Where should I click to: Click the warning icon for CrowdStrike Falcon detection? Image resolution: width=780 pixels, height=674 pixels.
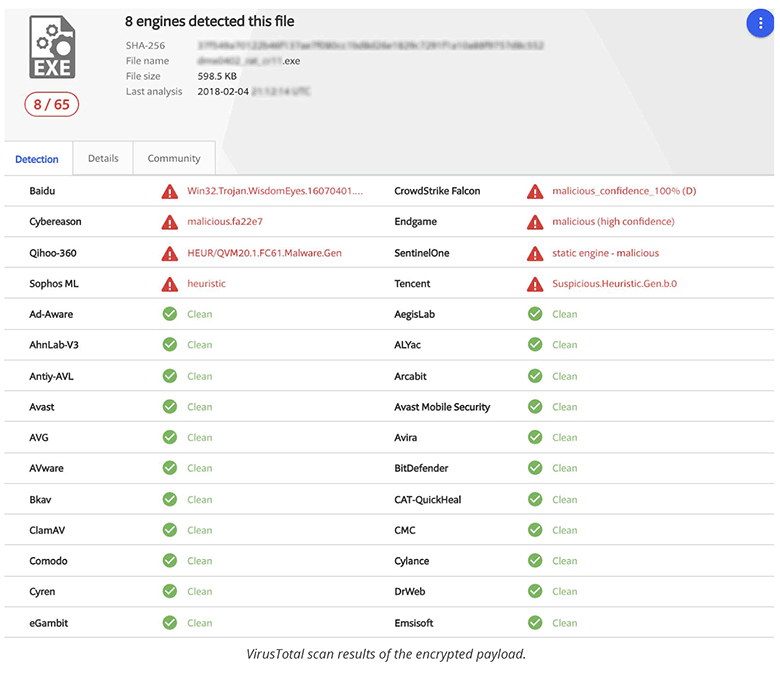(x=535, y=191)
